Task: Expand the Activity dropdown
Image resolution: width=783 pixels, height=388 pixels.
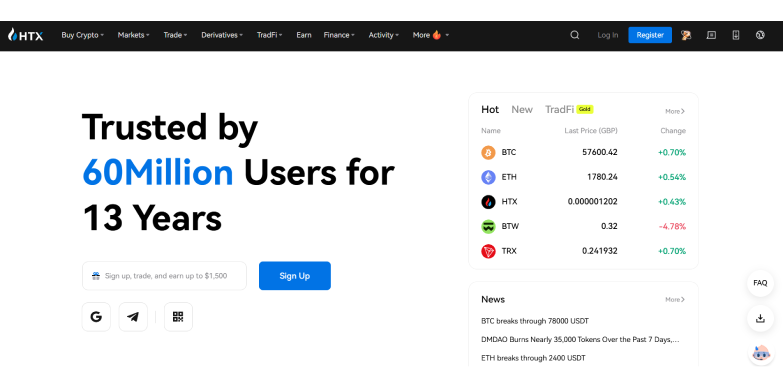Action: tap(384, 35)
